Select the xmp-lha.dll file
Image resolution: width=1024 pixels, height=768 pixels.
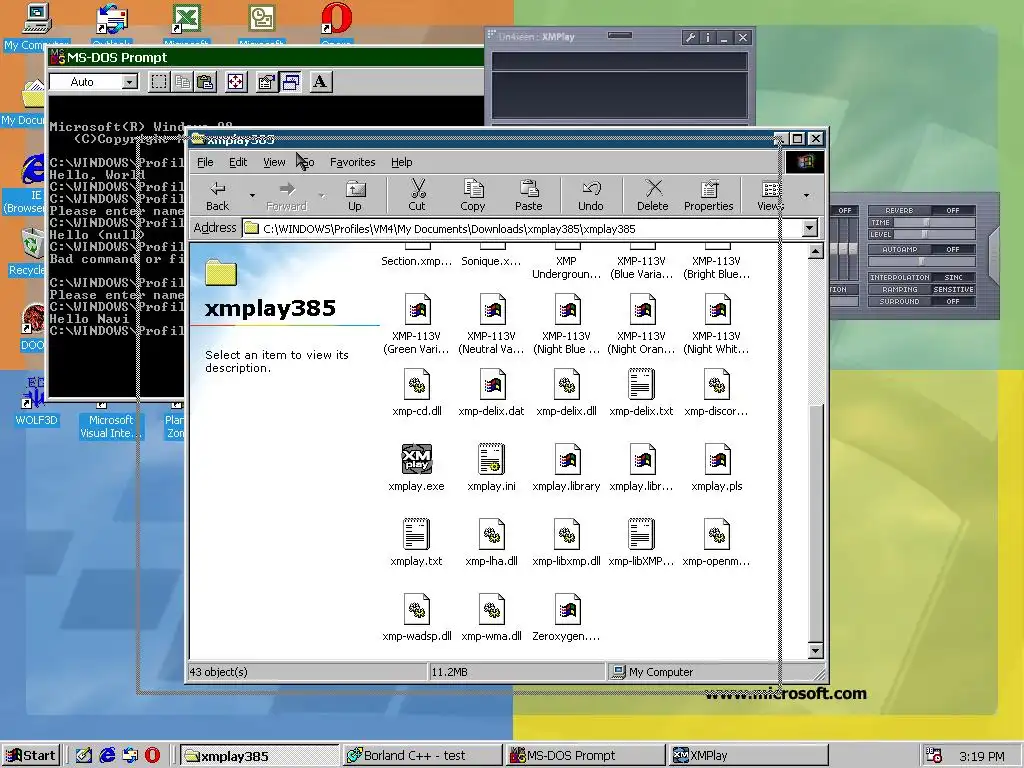[491, 543]
